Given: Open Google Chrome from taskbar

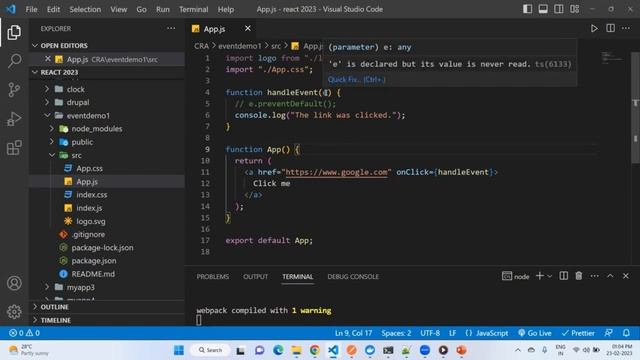Looking at the screenshot, I should point(315,350).
